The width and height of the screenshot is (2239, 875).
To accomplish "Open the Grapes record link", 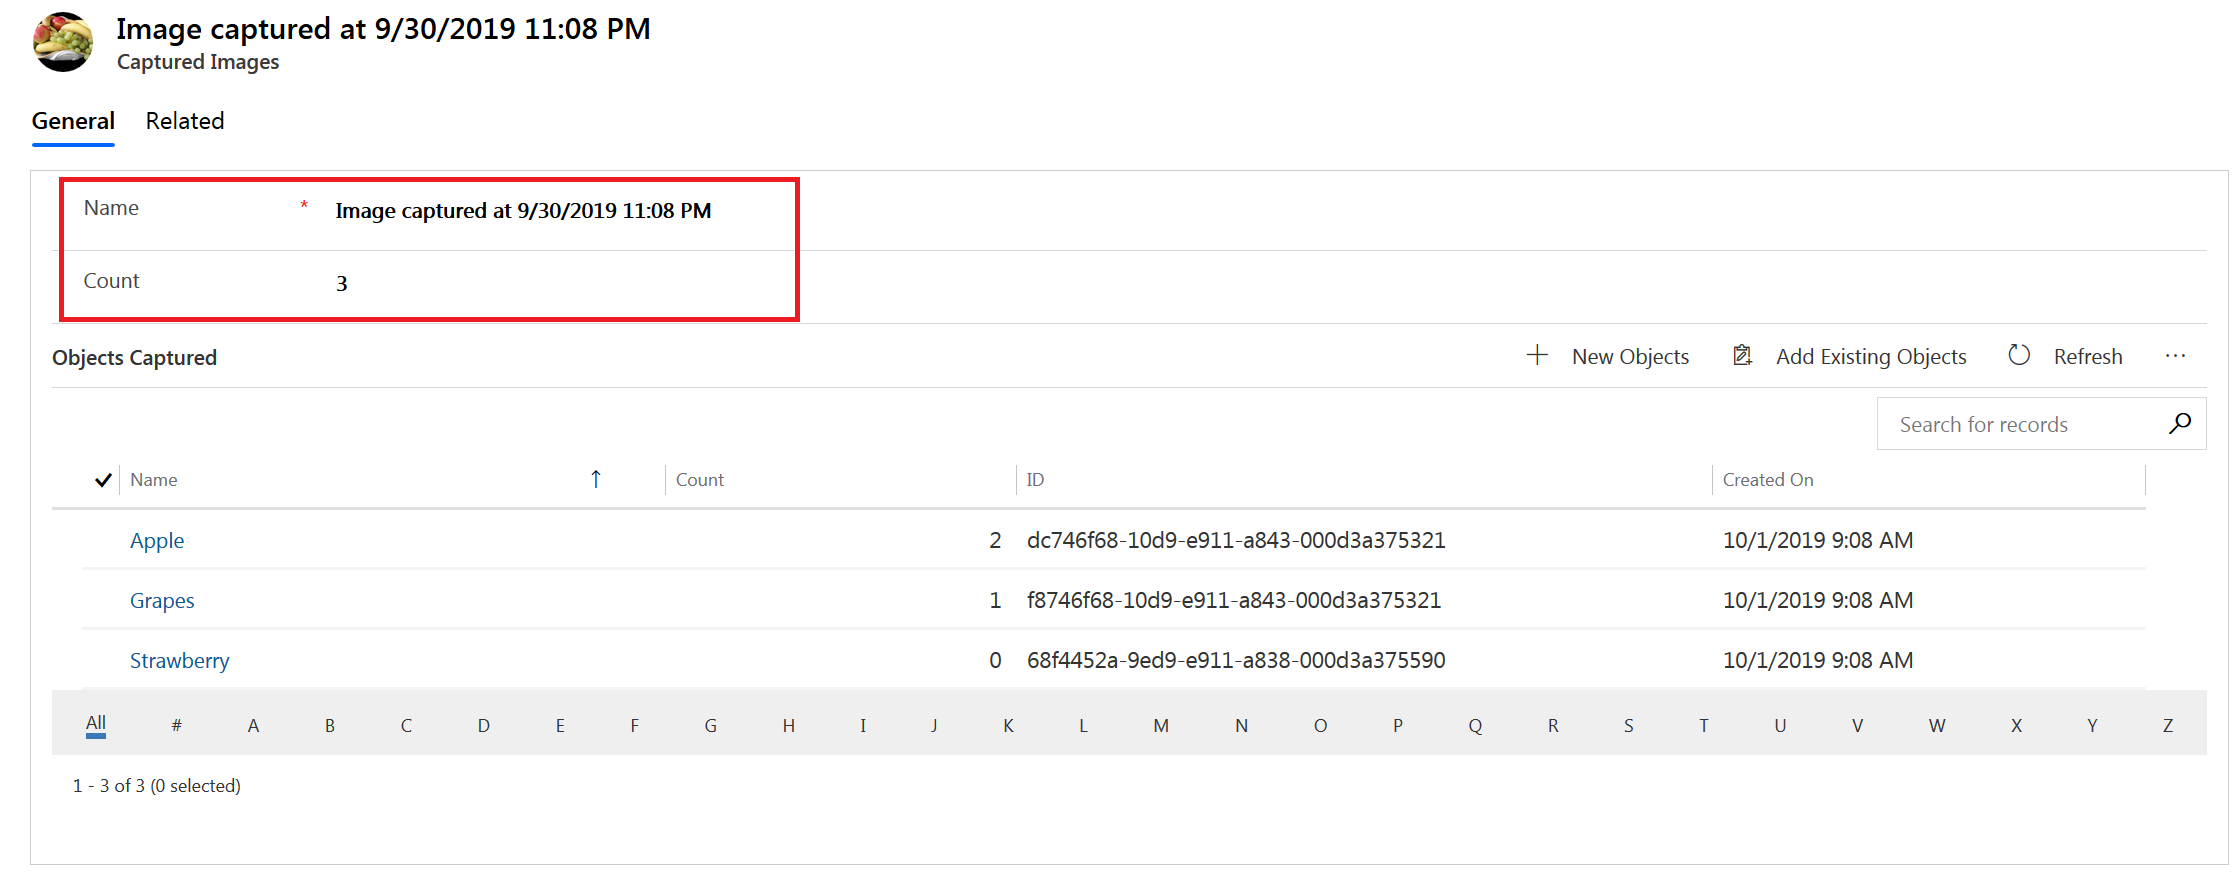I will [162, 601].
